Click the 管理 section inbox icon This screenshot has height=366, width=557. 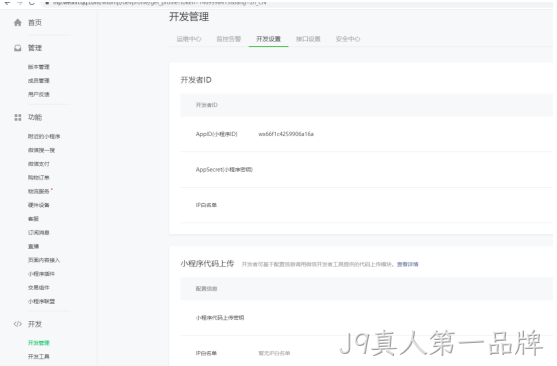tap(17, 48)
